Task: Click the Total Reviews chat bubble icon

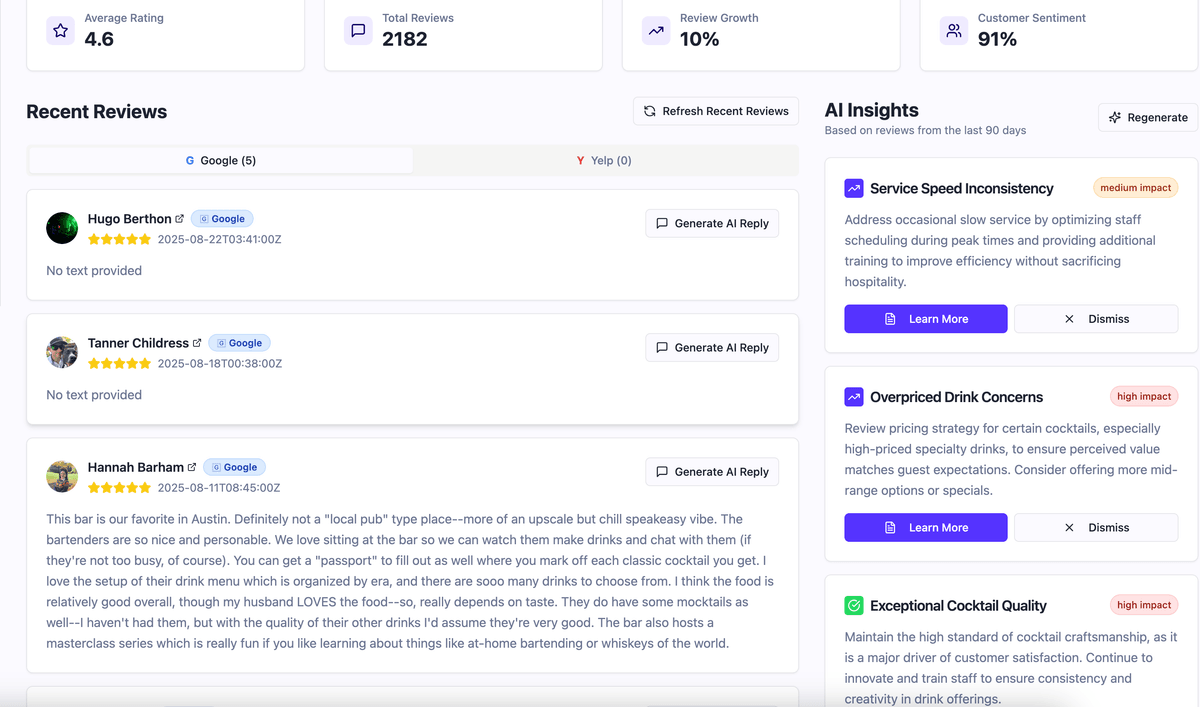Action: (358, 30)
